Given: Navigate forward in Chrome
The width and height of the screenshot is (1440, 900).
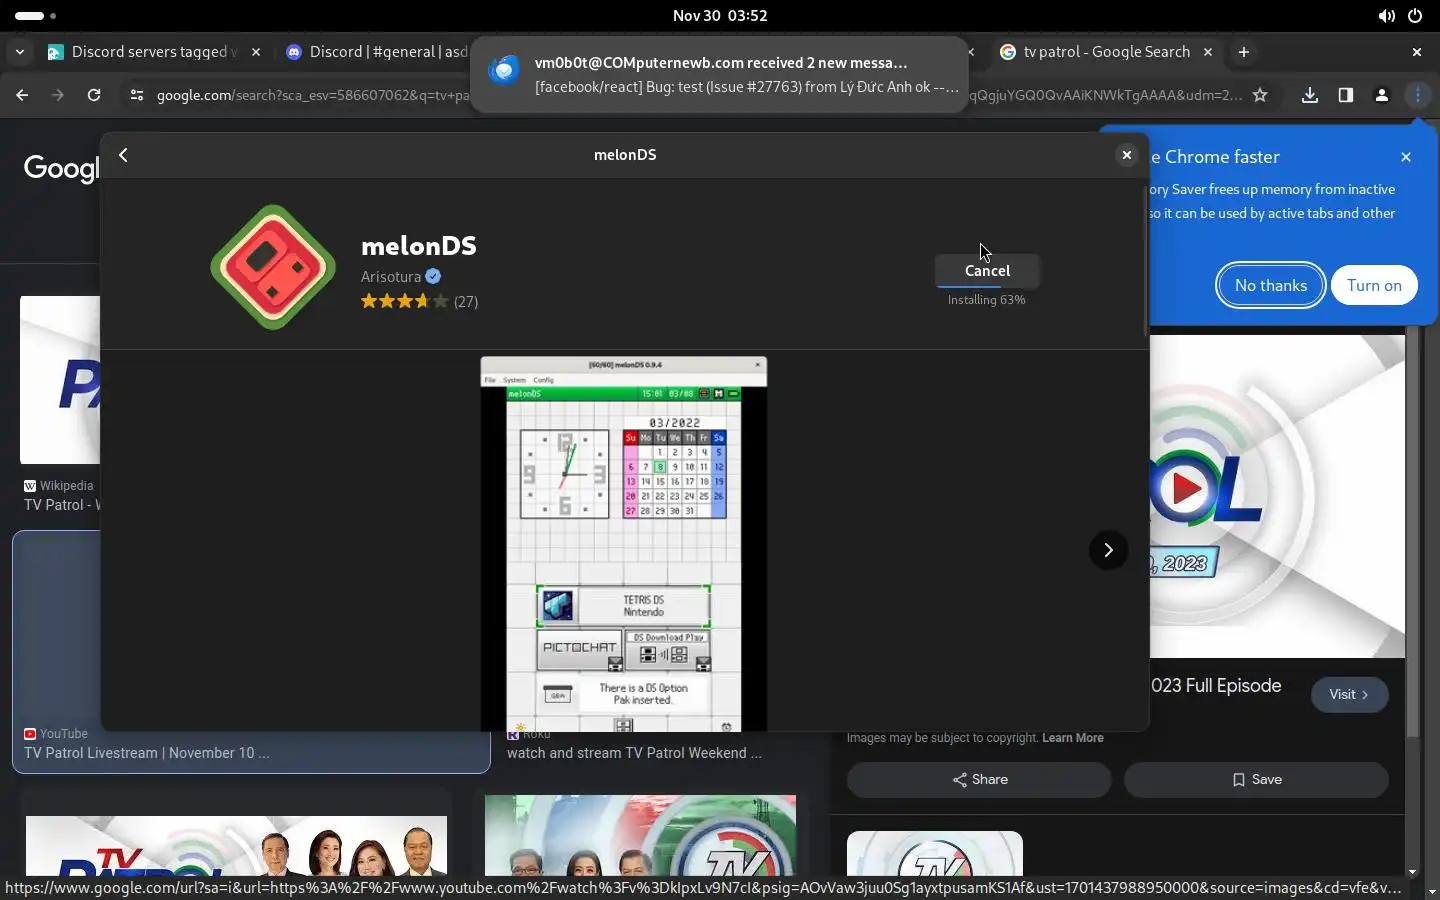Looking at the screenshot, I should pyautogui.click(x=58, y=95).
